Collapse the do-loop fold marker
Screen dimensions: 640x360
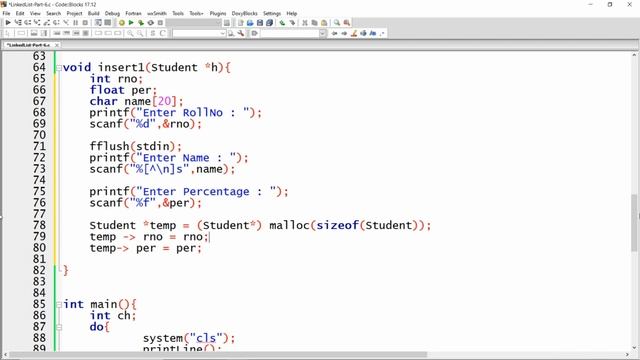coord(59,327)
